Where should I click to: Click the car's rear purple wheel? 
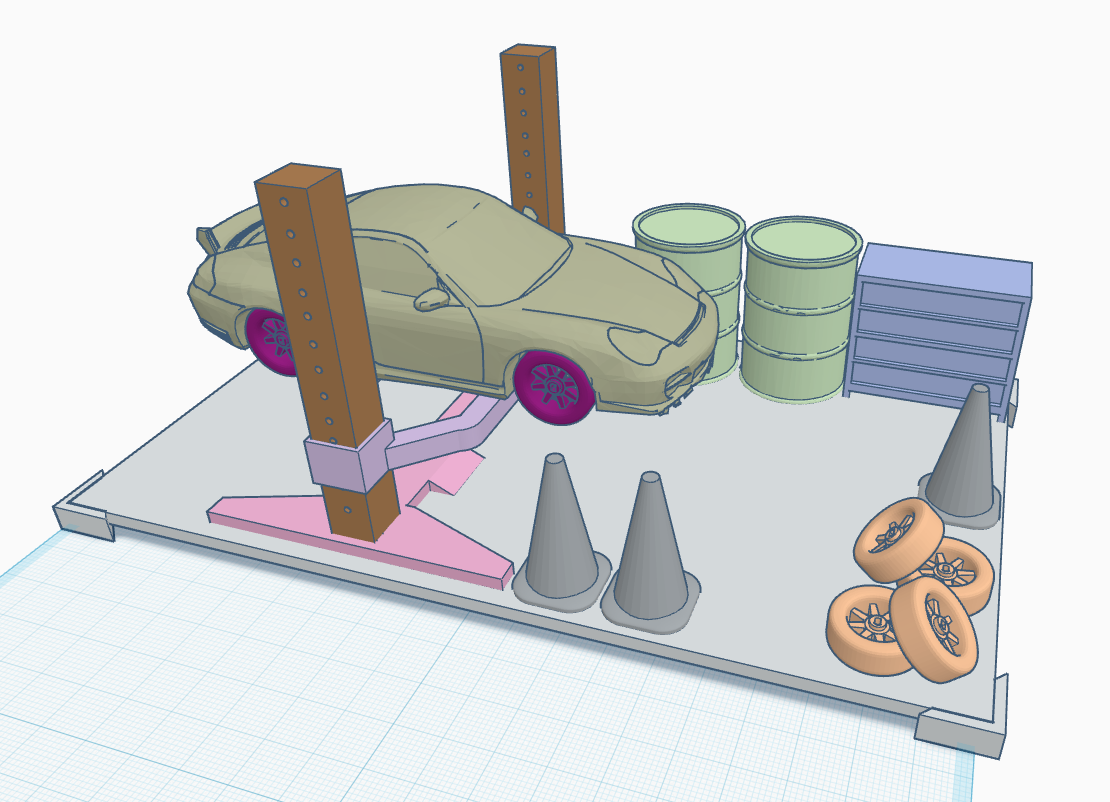(x=268, y=338)
